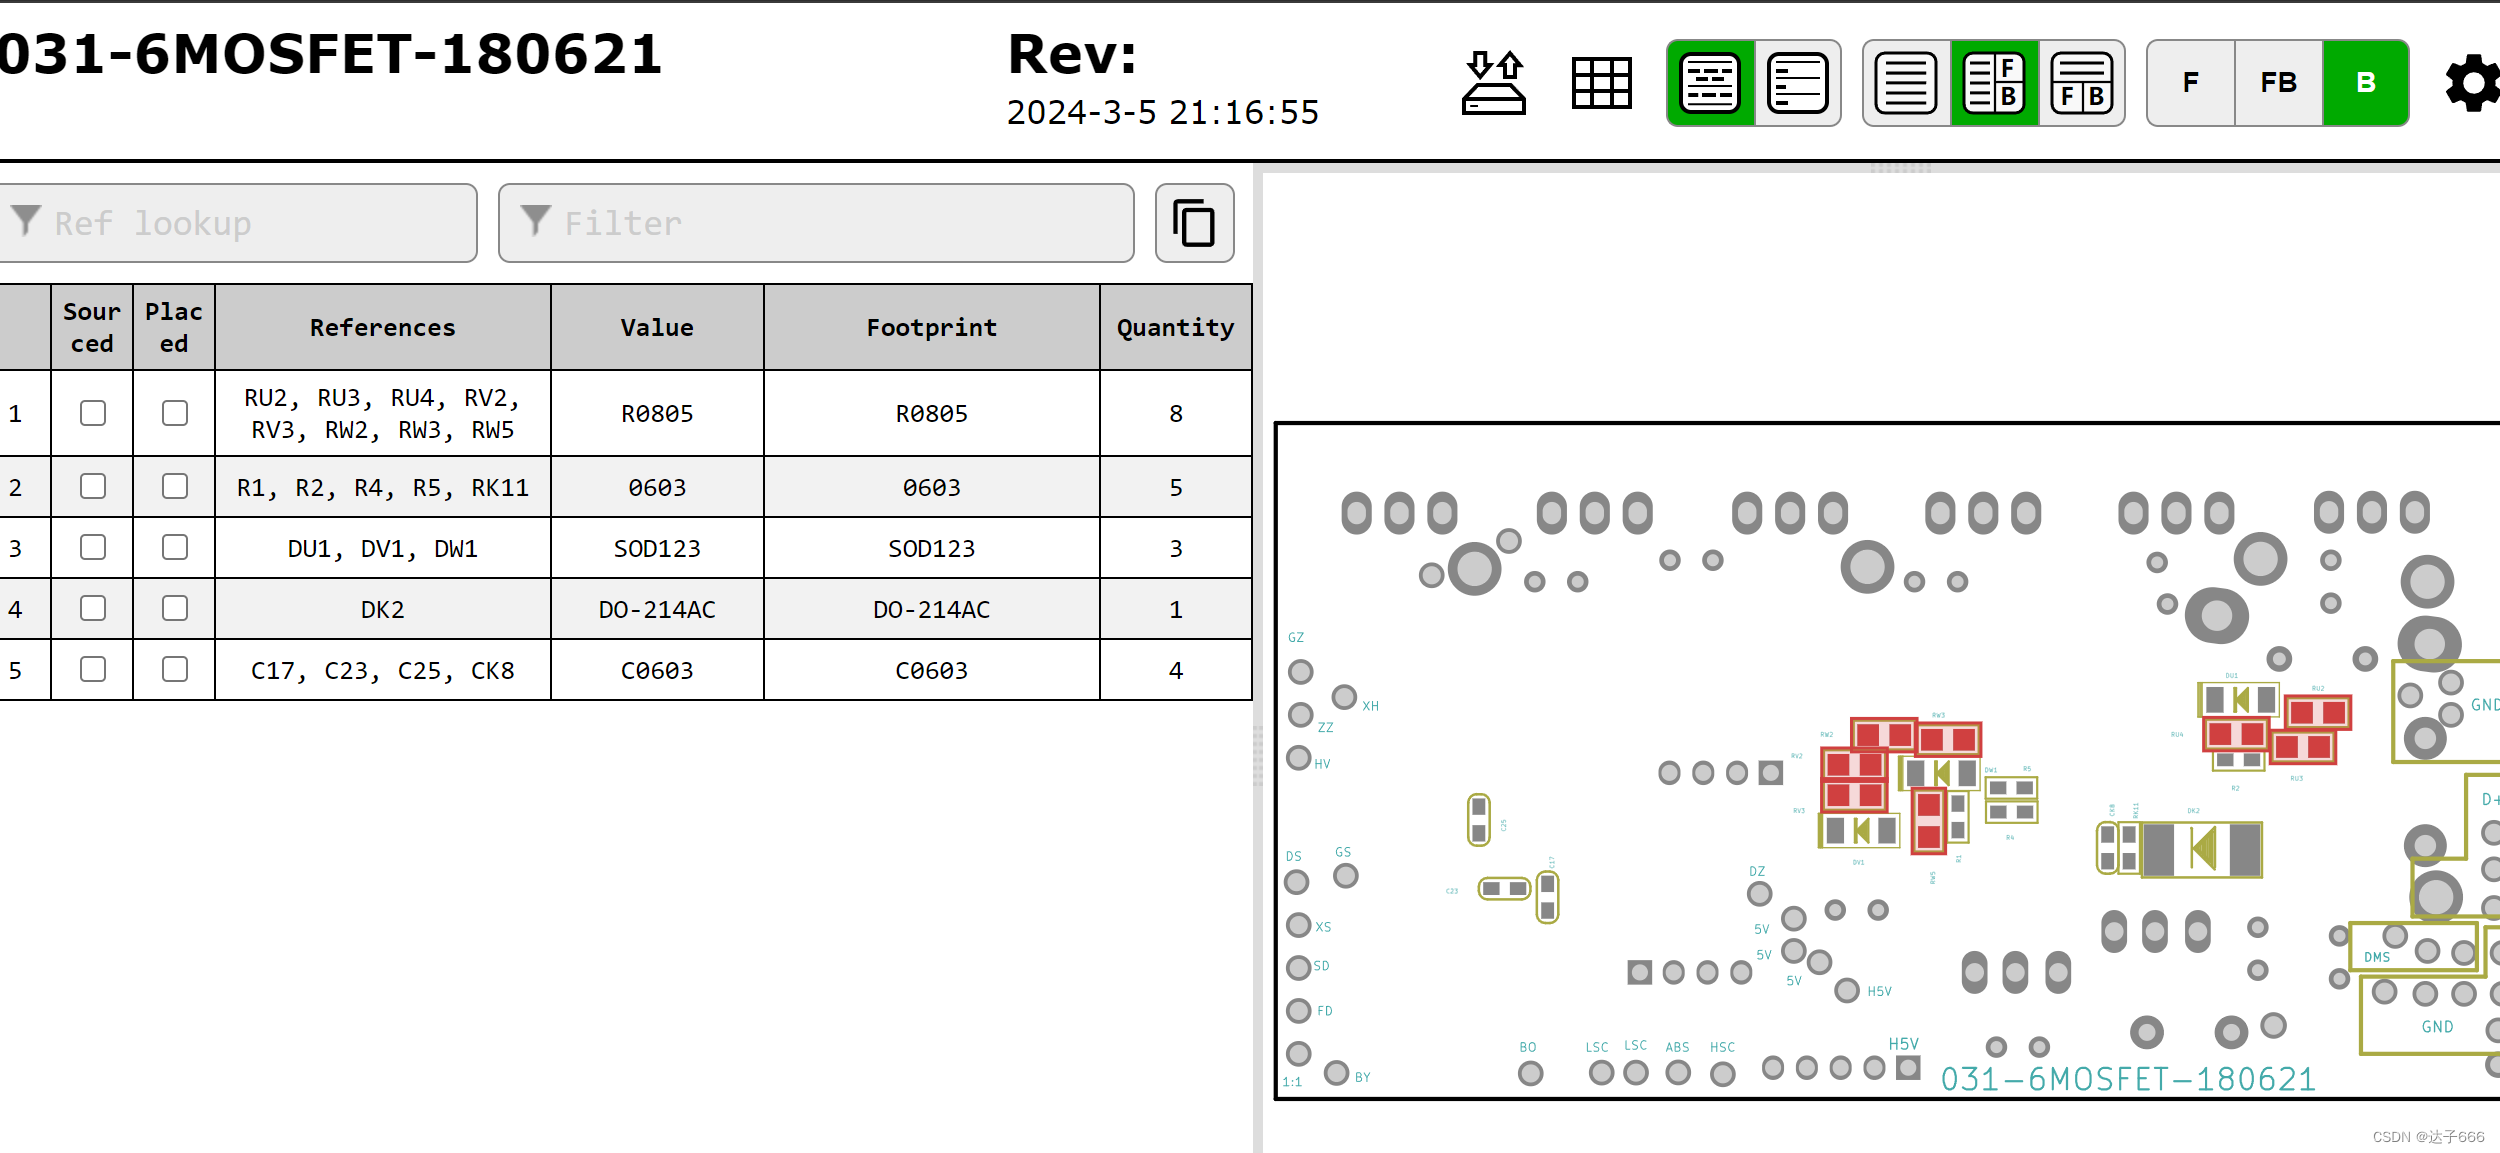
Task: Show back layer only (B)
Action: coord(2366,83)
